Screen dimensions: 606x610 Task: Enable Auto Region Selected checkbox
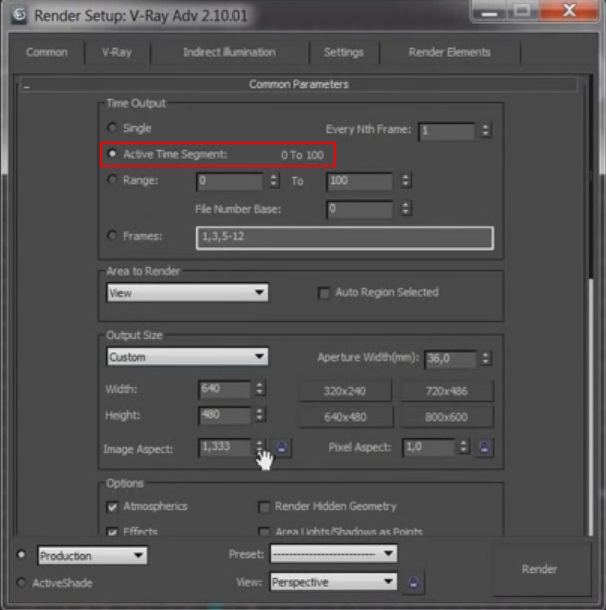323,293
